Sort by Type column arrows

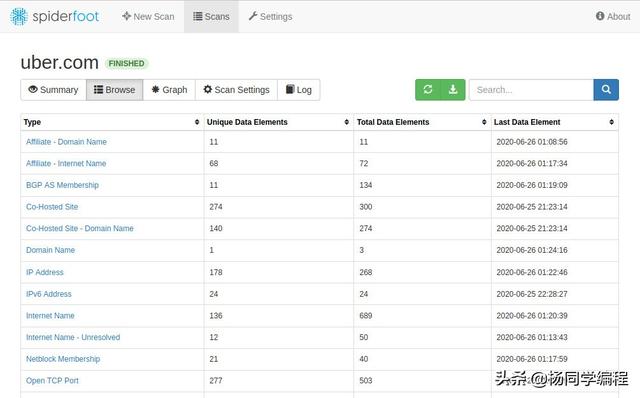tap(197, 122)
